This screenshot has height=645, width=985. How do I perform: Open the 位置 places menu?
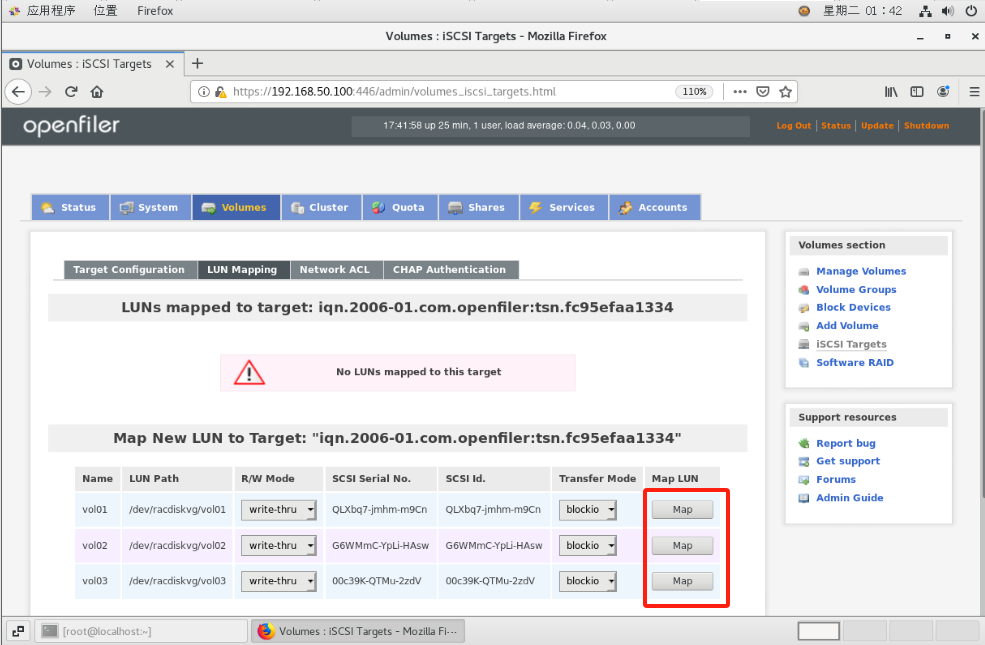point(106,11)
